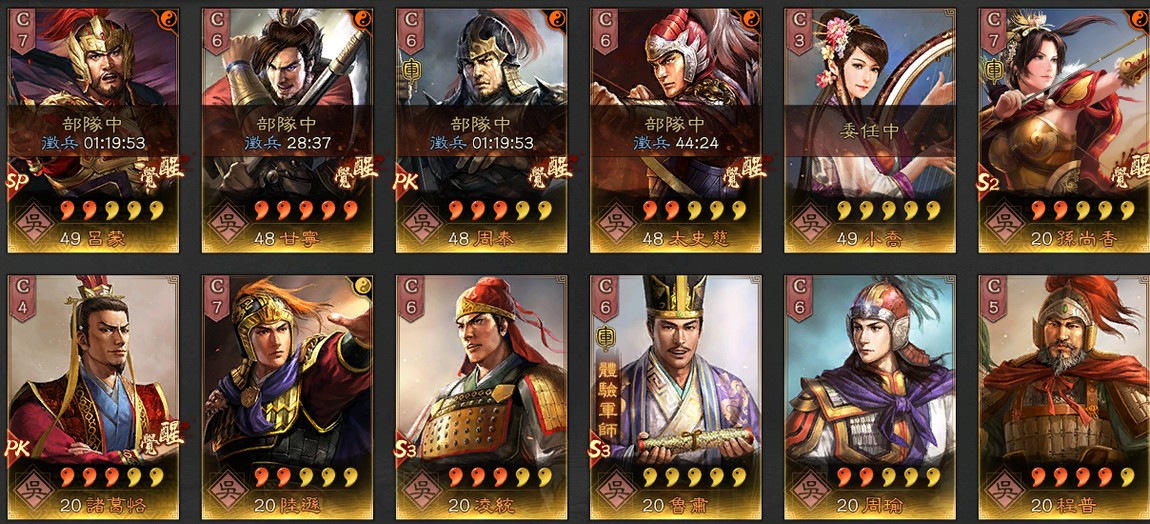Select the 程普 general card
This screenshot has height=524, width=1150.
point(1064,398)
